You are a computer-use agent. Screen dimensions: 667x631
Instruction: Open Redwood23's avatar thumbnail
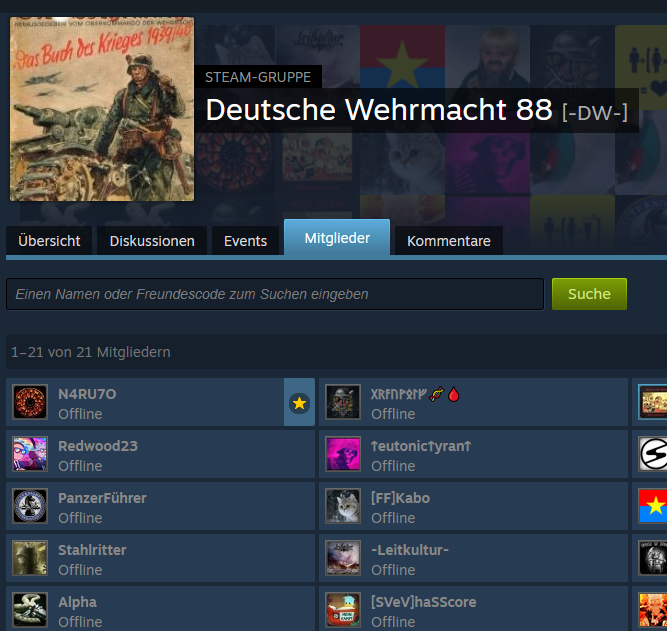(x=30, y=454)
